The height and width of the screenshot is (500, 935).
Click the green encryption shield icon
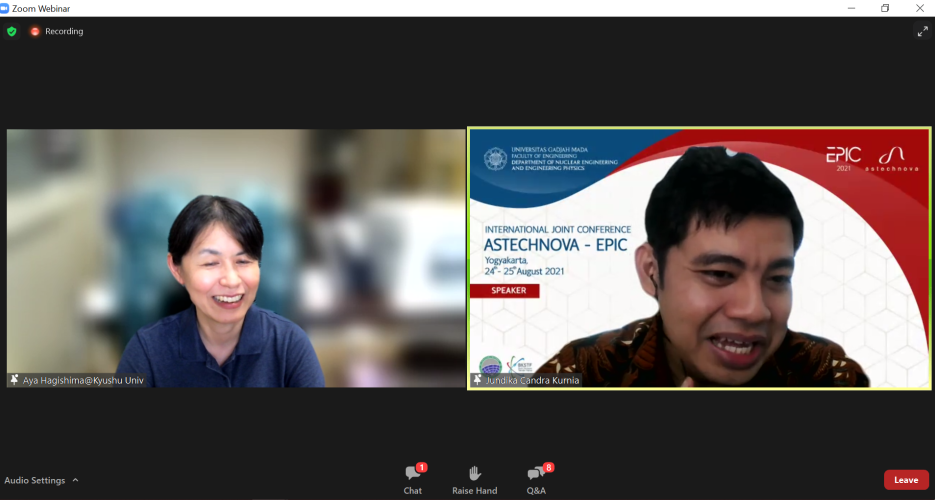[x=12, y=31]
